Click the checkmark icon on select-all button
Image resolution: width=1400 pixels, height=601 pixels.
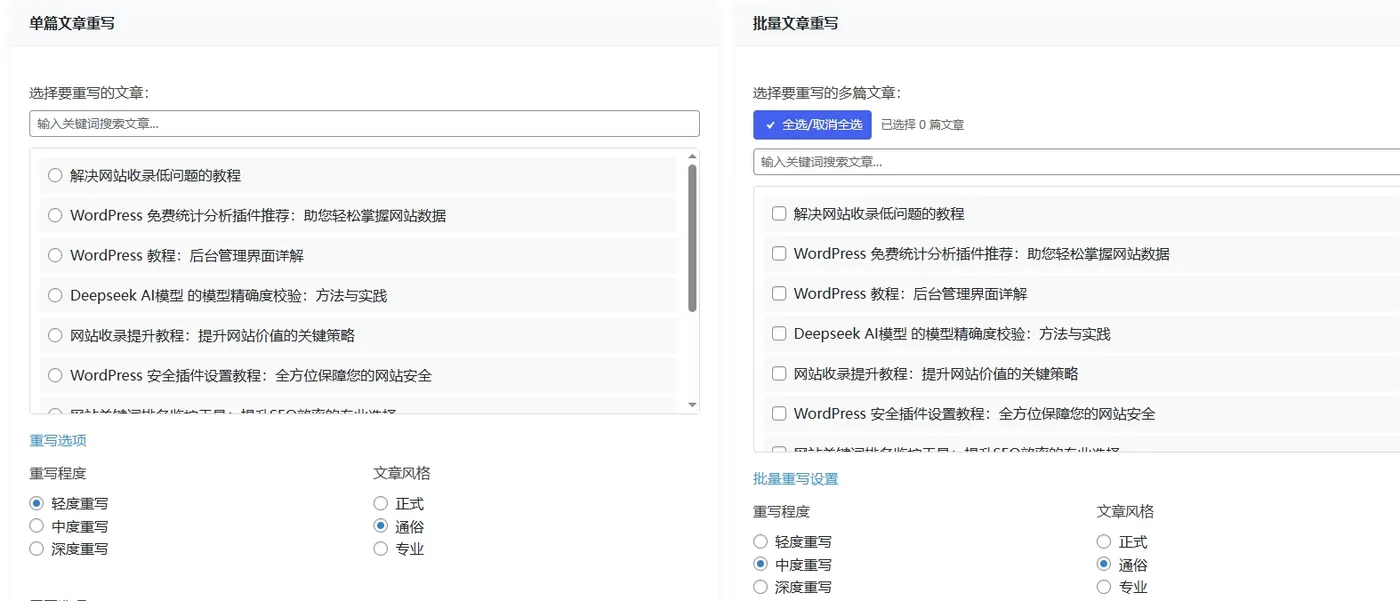(x=770, y=125)
